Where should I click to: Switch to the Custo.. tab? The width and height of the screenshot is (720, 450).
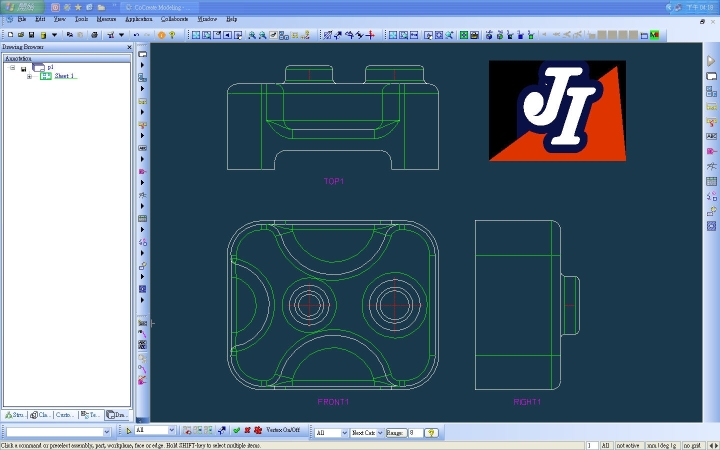[65, 415]
